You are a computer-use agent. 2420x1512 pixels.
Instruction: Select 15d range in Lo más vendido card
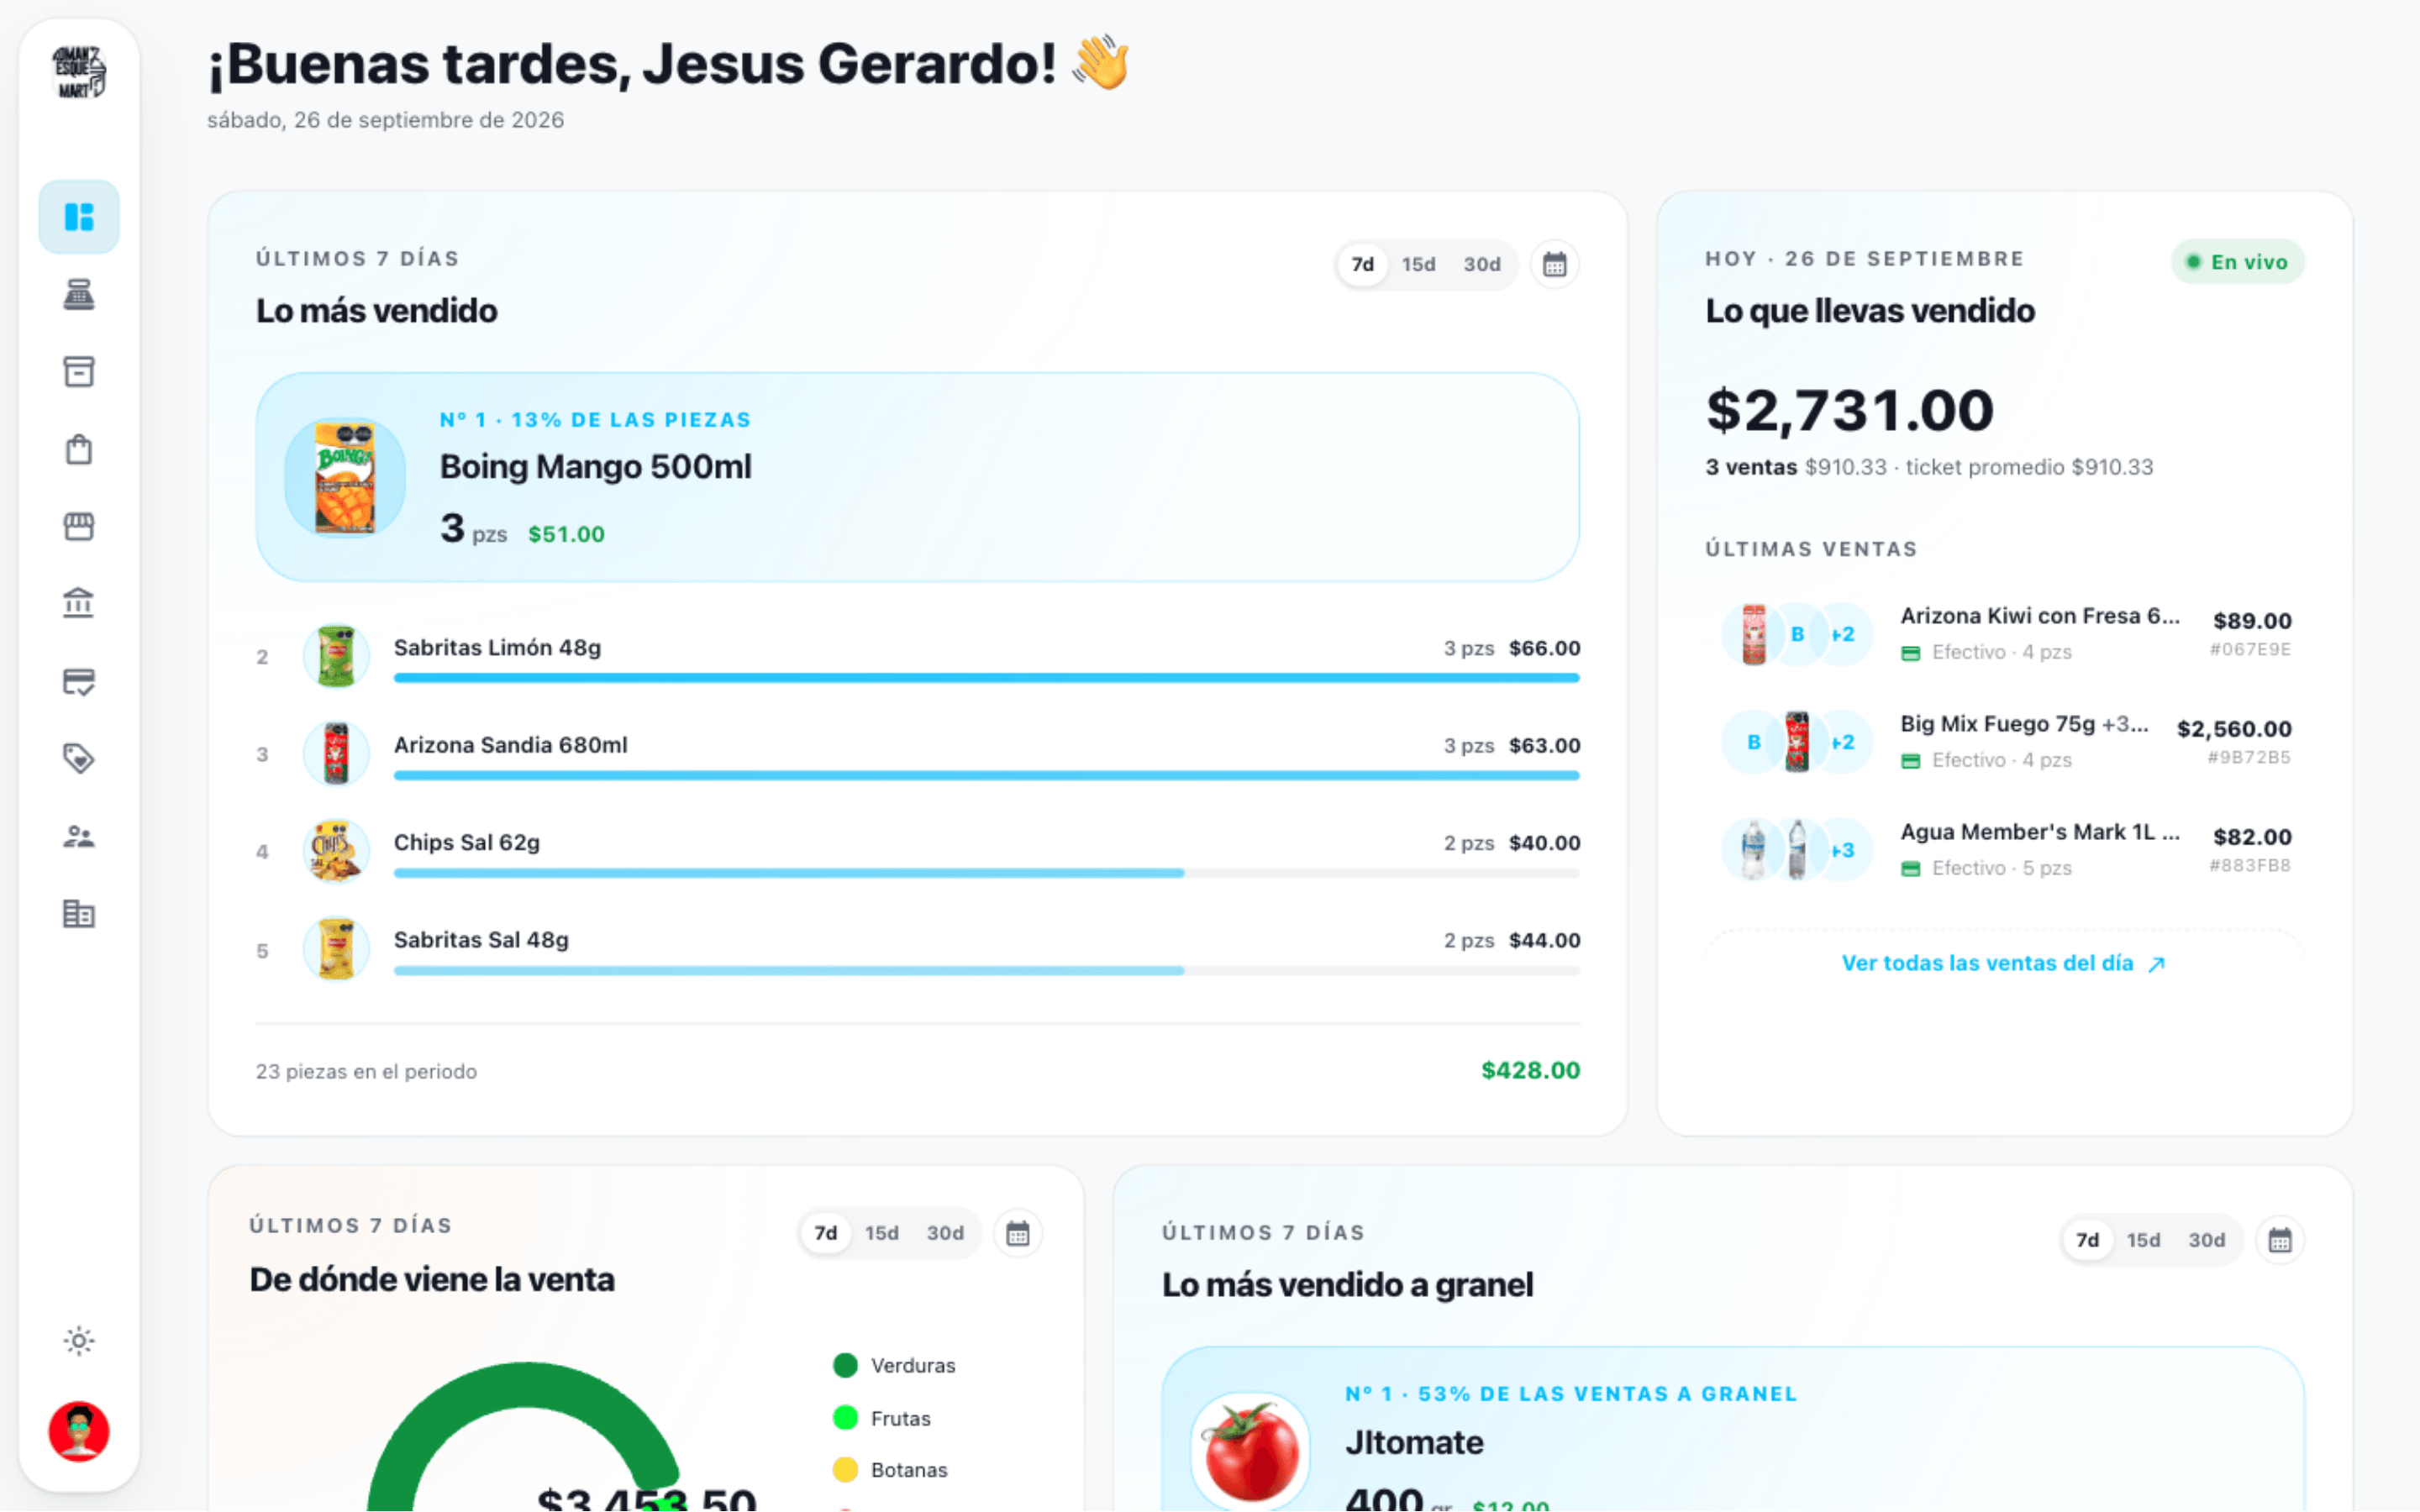[1418, 264]
